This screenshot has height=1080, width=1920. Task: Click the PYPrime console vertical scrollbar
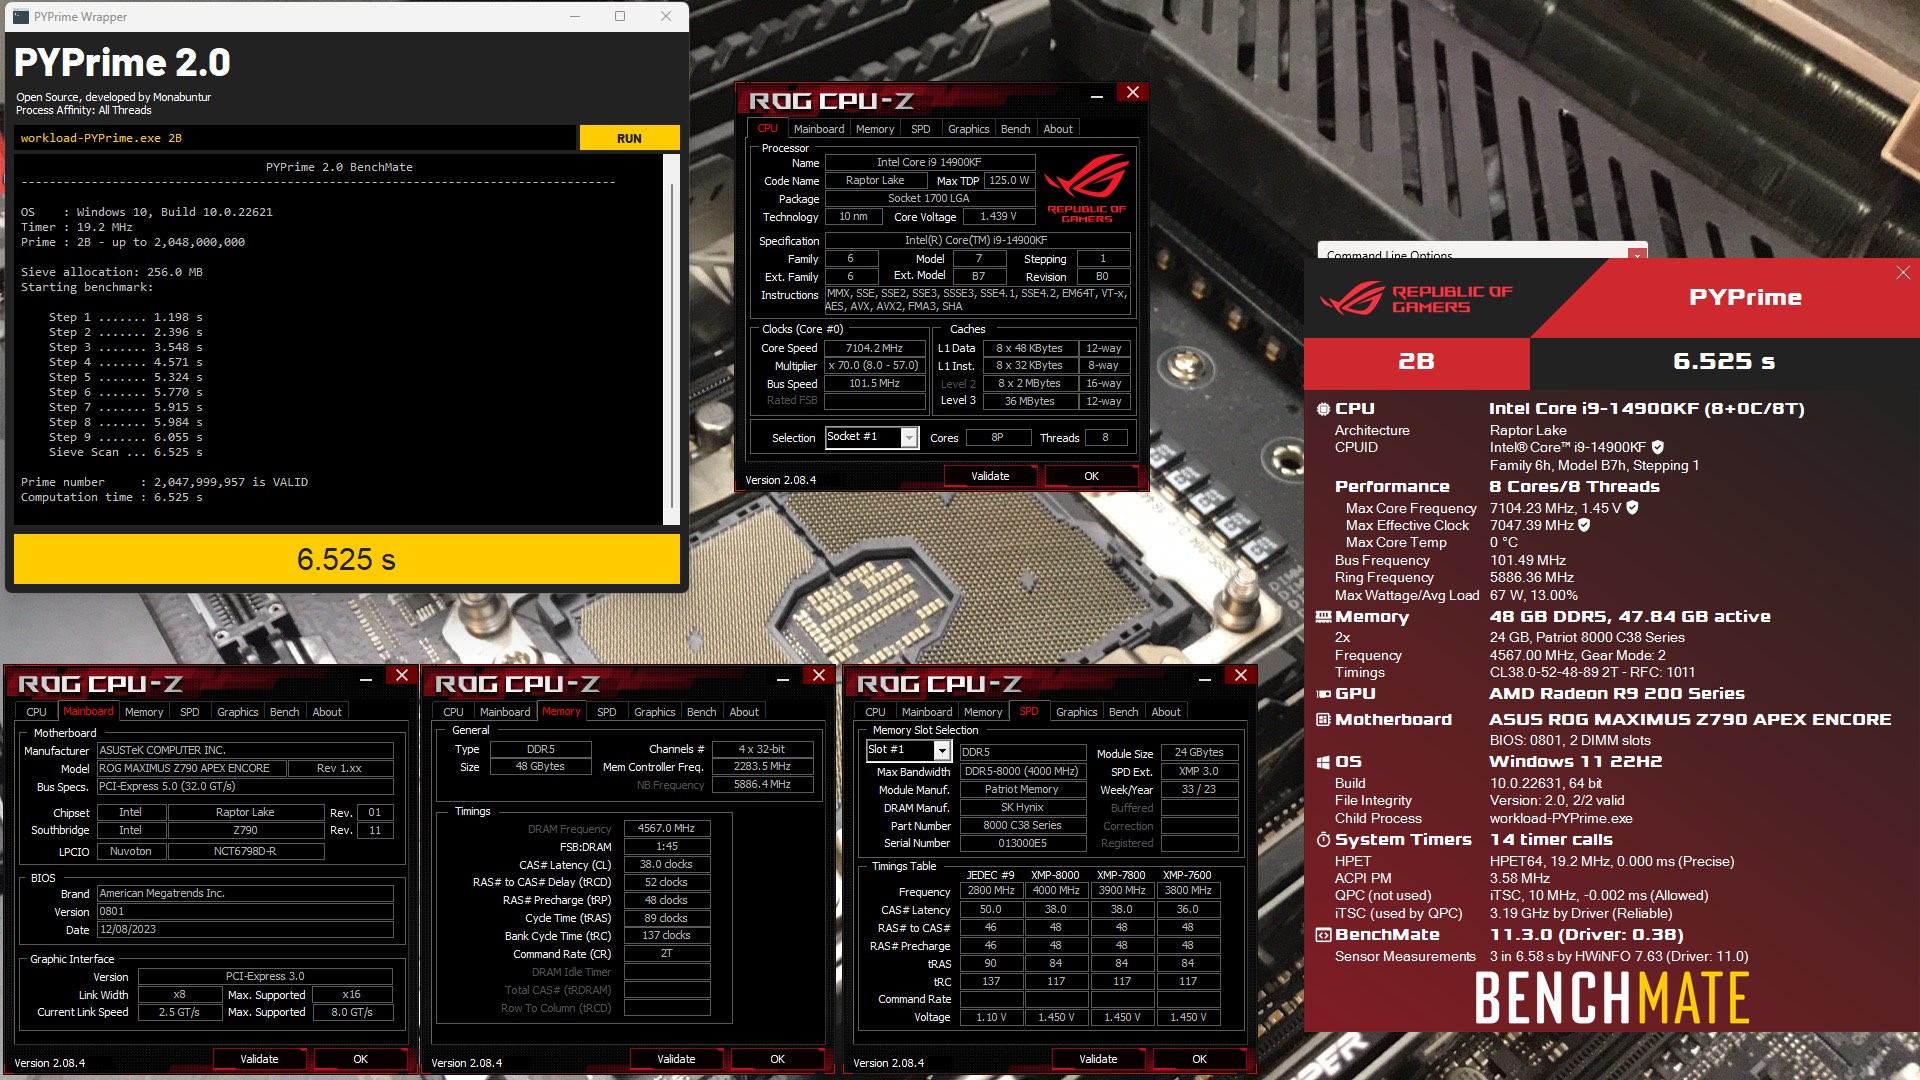point(671,340)
